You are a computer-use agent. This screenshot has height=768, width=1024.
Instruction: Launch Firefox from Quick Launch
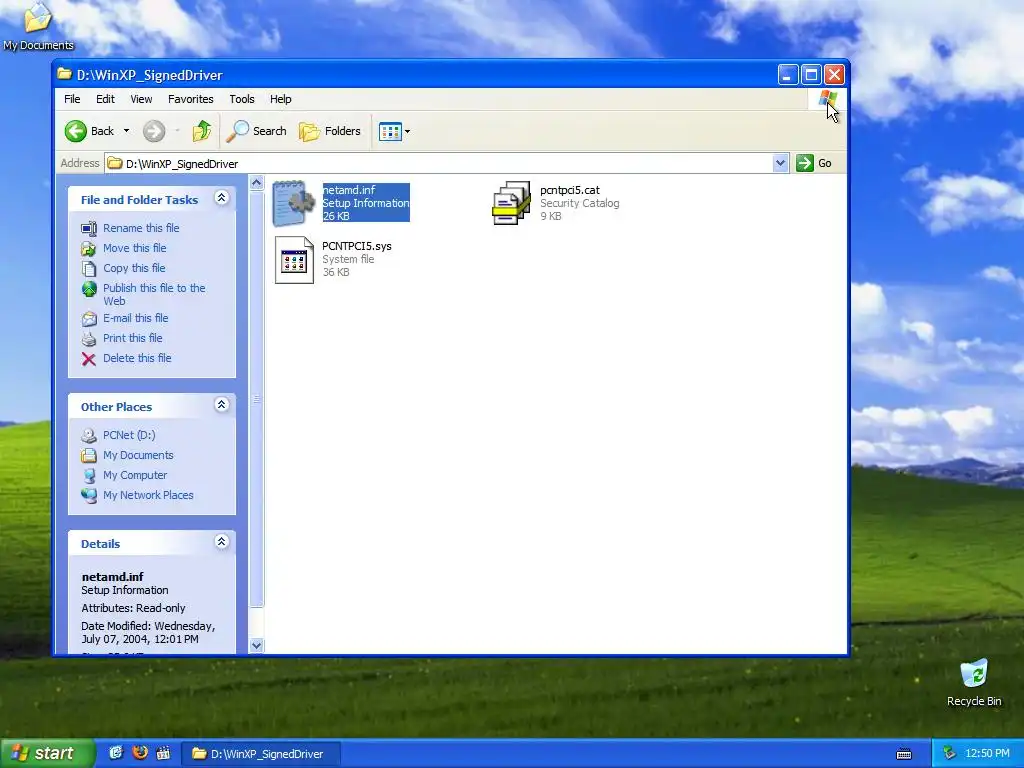[x=140, y=753]
